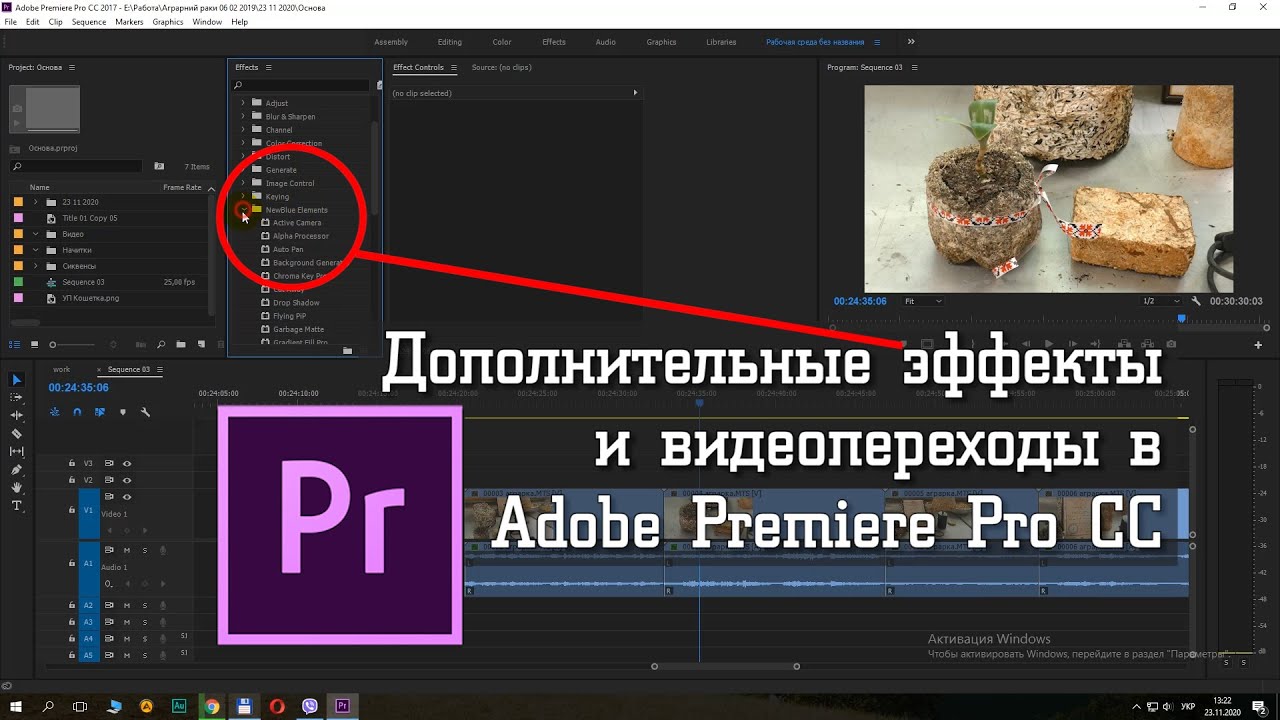Image resolution: width=1280 pixels, height=720 pixels.
Task: Toggle track lock on V3
Action: click(x=72, y=464)
